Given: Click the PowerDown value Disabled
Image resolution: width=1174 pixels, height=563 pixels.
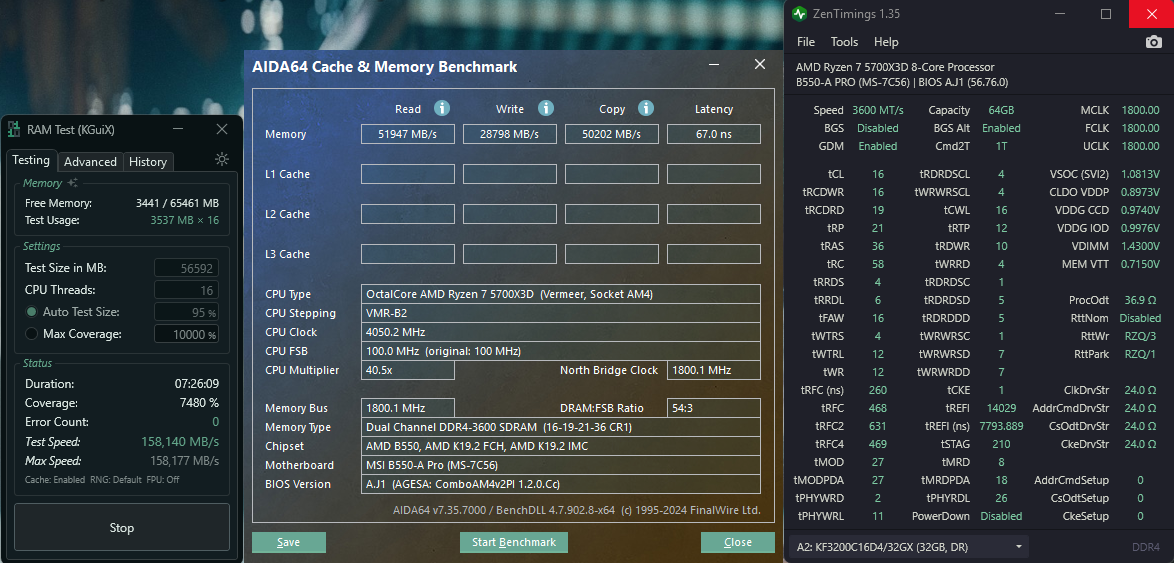Looking at the screenshot, I should pyautogui.click(x=1001, y=516).
